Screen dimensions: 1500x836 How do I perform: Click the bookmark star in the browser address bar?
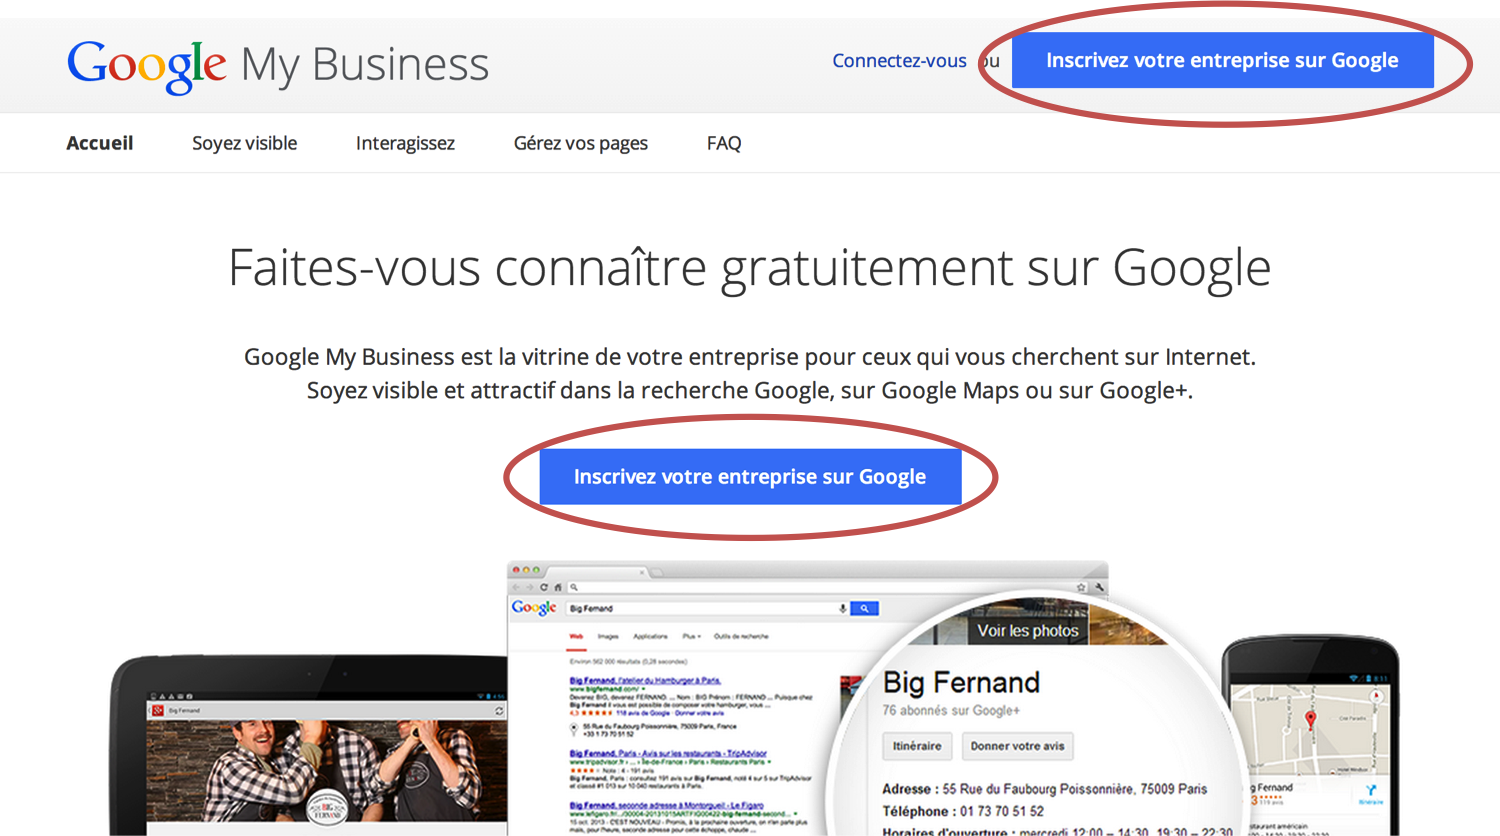pos(1081,587)
